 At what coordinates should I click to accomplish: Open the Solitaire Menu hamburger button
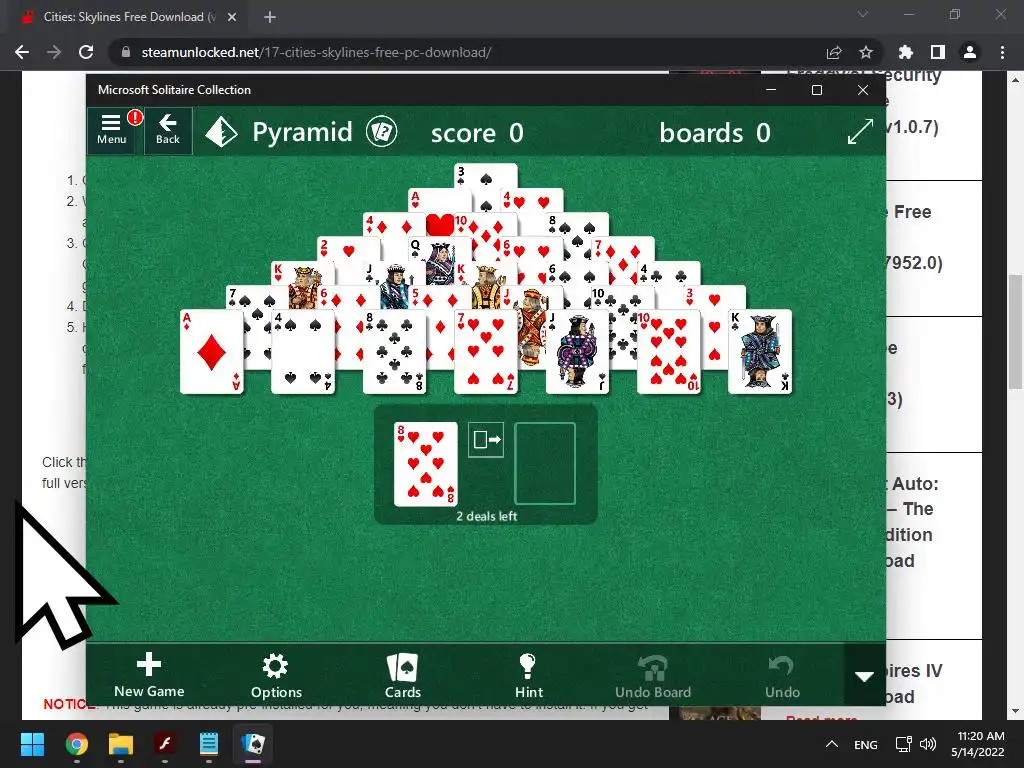(111, 131)
